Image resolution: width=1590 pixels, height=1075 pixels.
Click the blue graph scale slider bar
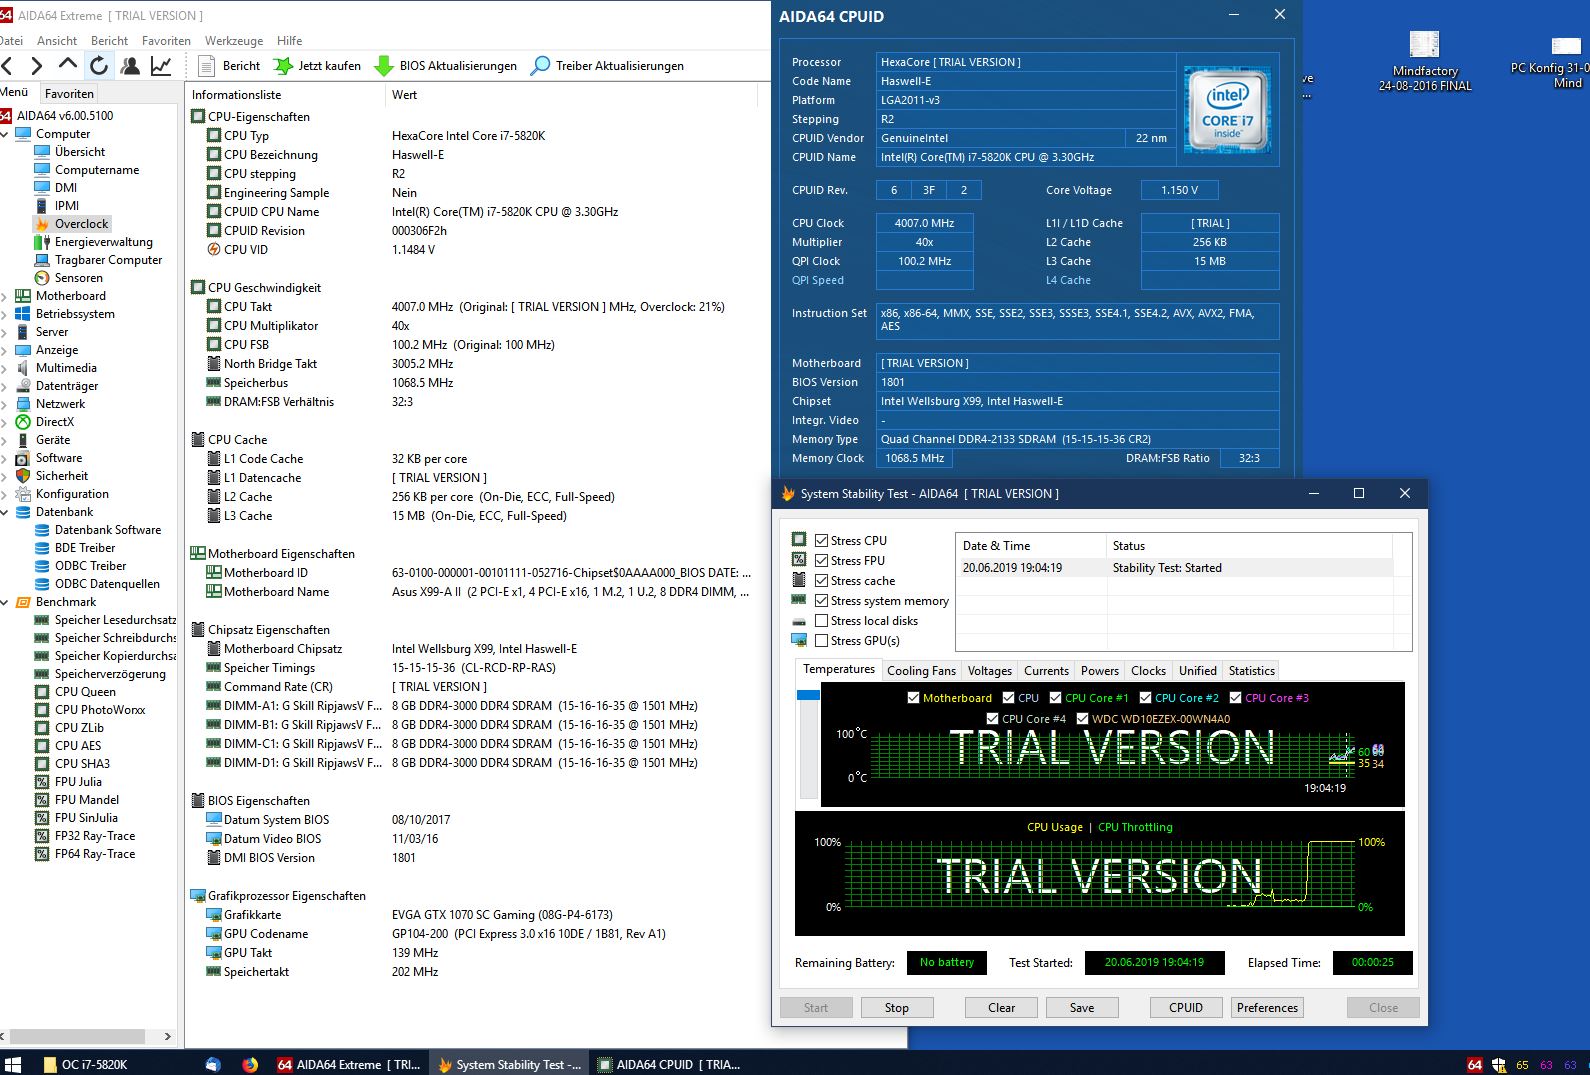808,695
